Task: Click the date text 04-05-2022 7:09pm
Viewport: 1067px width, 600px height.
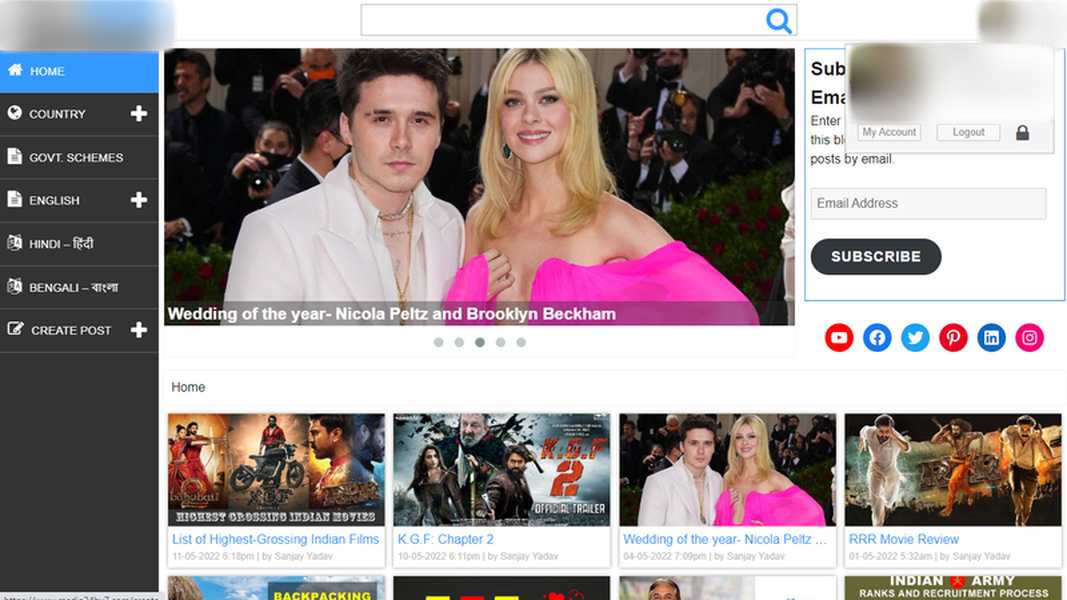Action: coord(665,556)
